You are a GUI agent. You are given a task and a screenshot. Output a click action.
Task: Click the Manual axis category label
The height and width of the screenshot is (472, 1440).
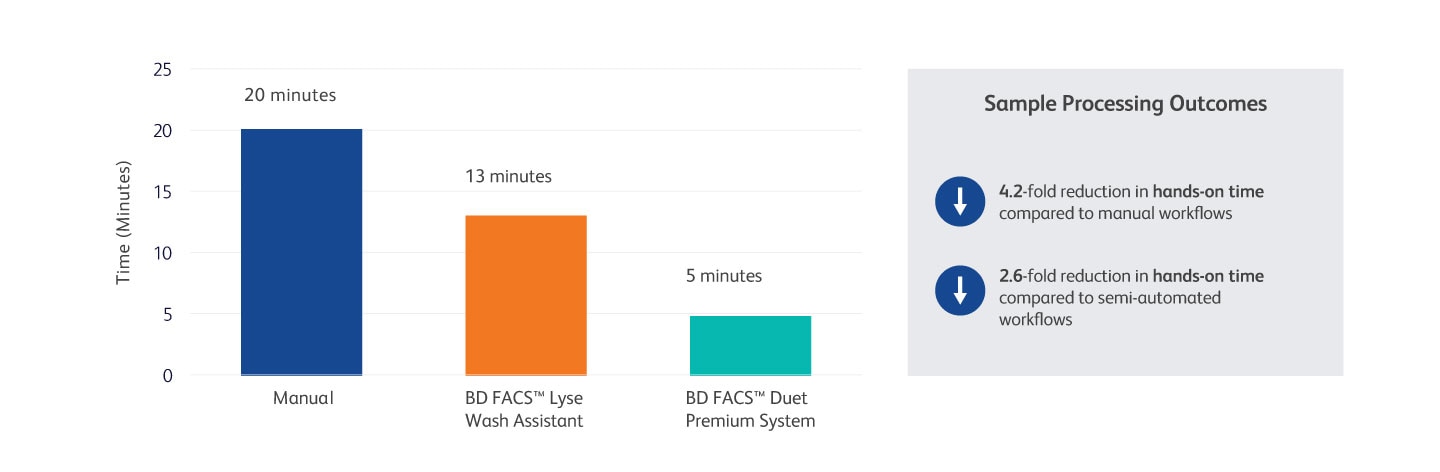pos(303,398)
